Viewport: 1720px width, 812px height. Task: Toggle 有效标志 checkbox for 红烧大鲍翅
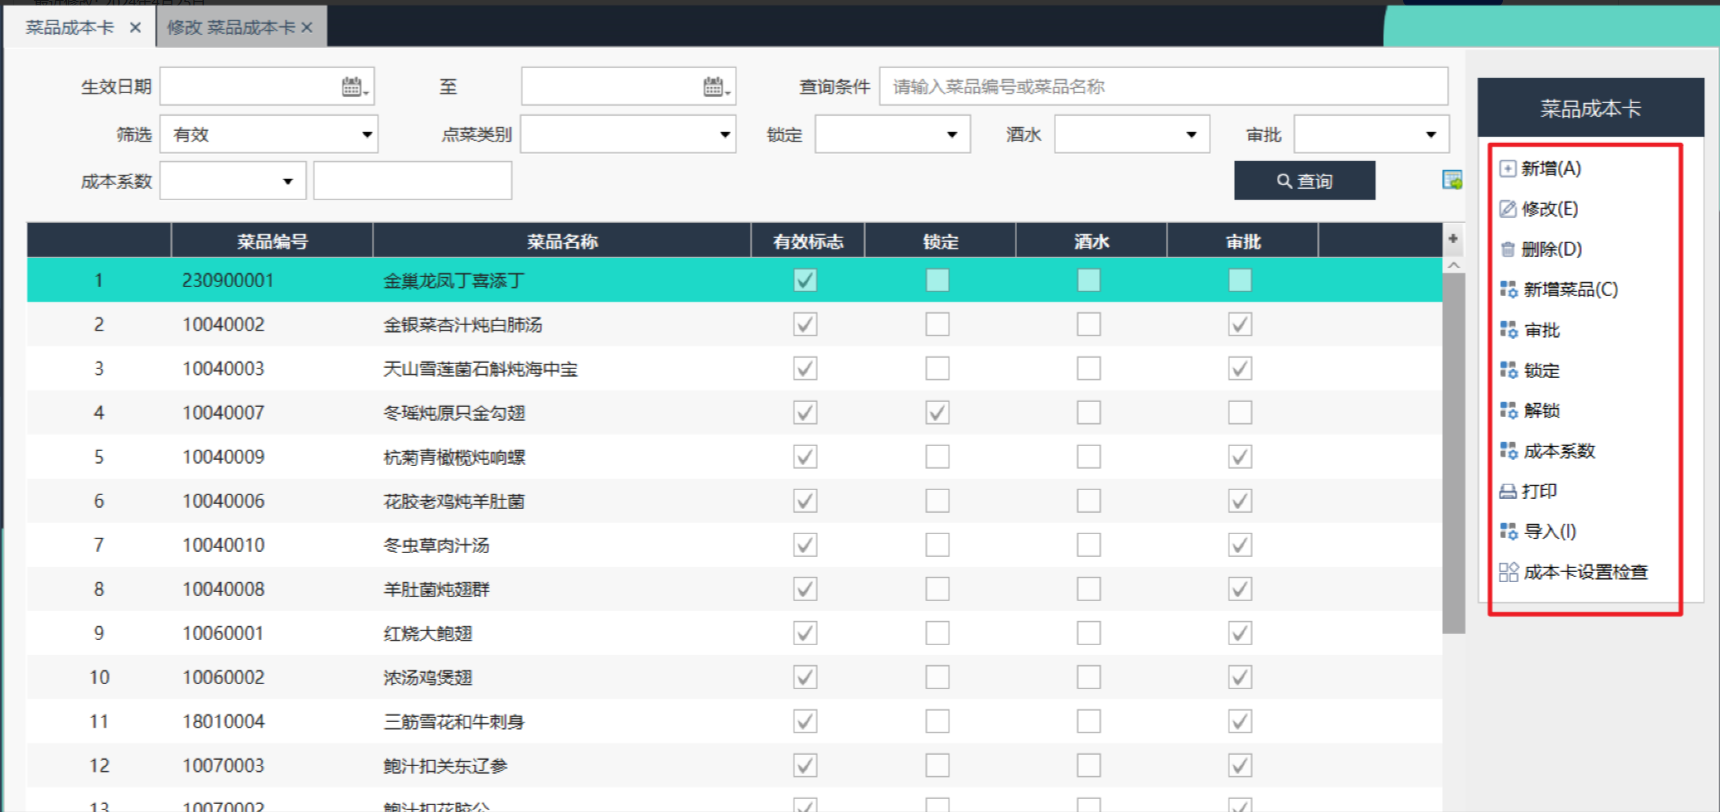805,633
